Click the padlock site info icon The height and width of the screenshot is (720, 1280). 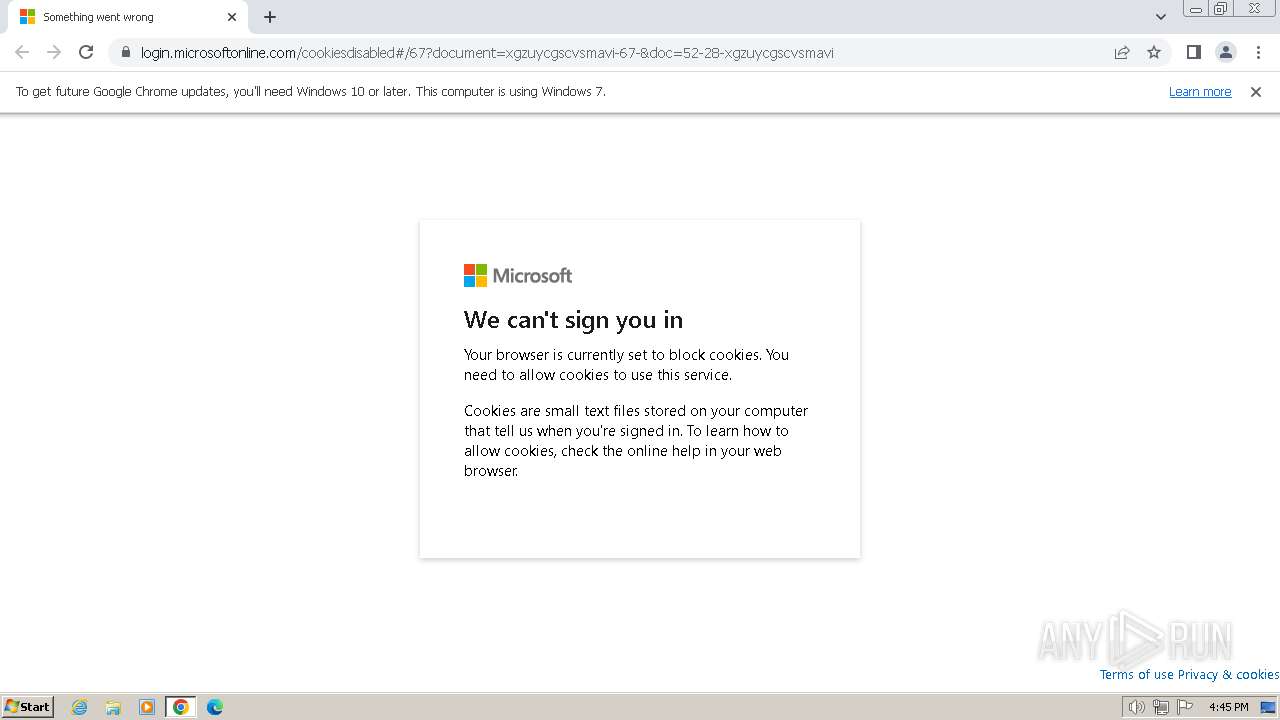coord(125,52)
